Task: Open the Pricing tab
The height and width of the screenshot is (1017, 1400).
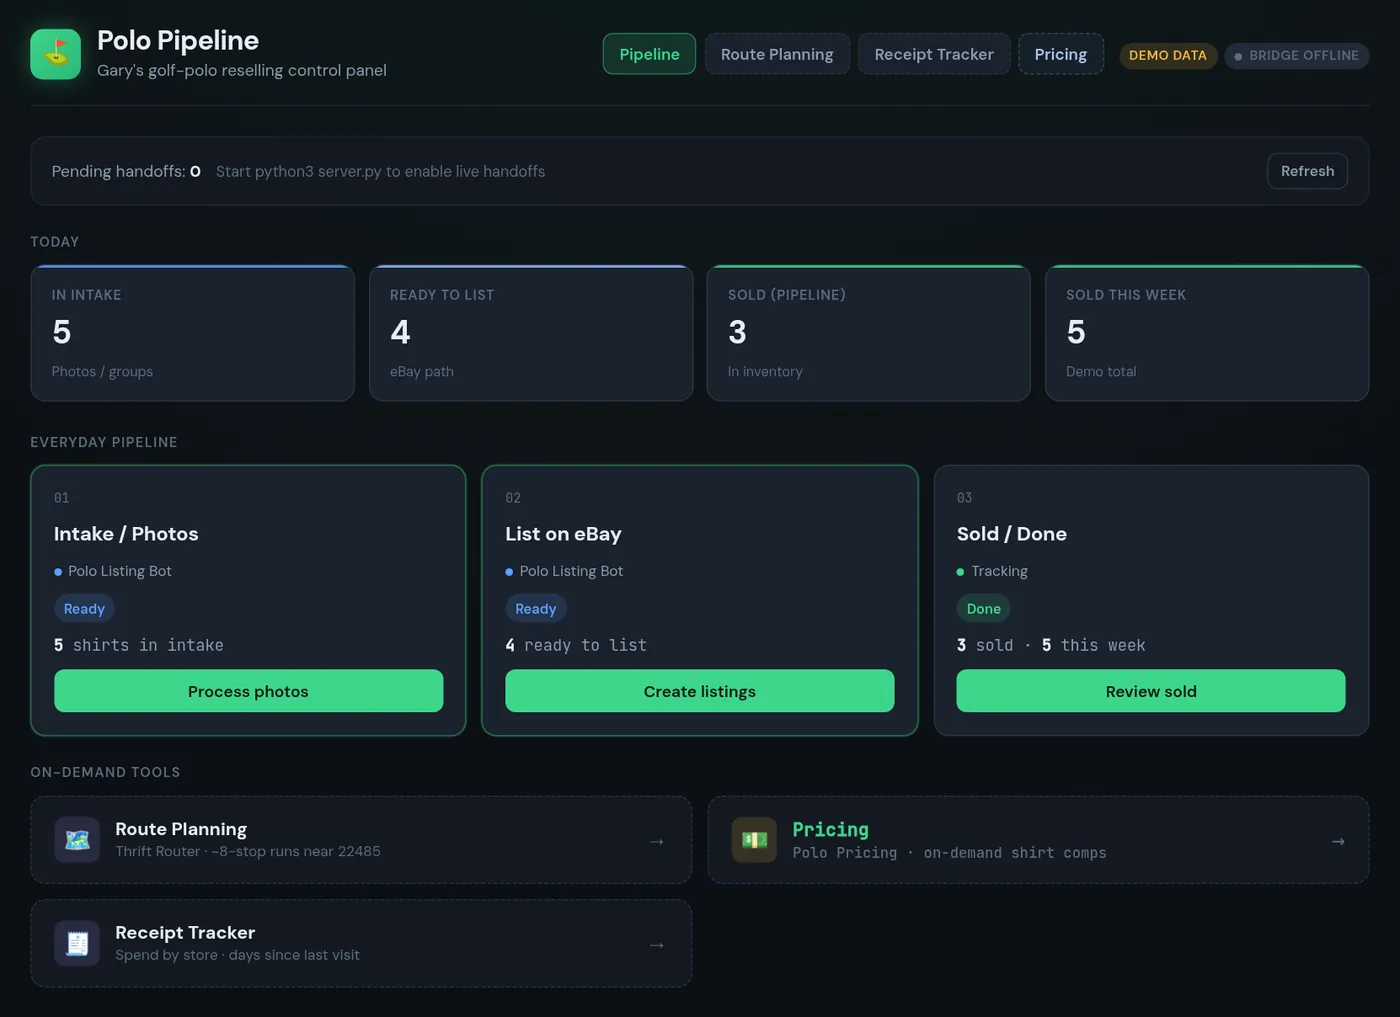Action: [1061, 54]
